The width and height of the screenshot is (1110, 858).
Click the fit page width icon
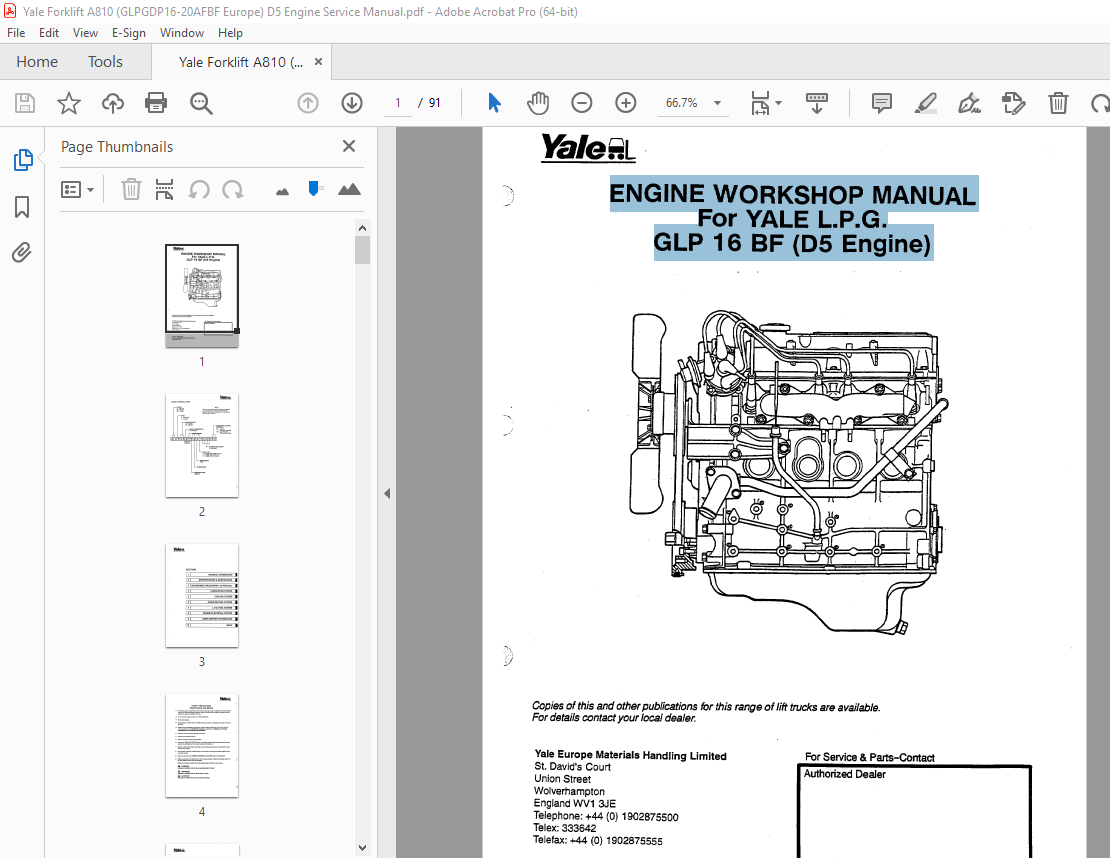tap(760, 103)
